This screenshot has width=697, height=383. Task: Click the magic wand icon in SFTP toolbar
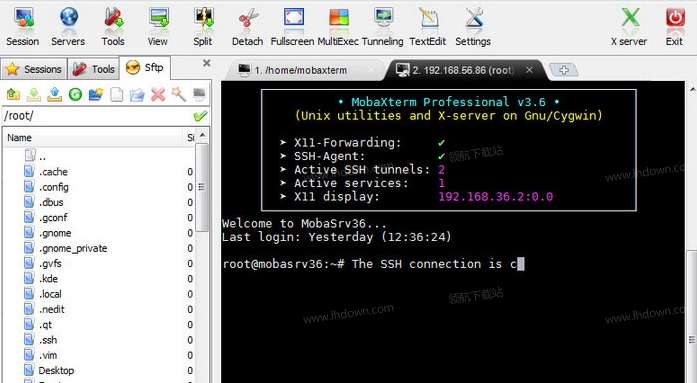tap(179, 94)
